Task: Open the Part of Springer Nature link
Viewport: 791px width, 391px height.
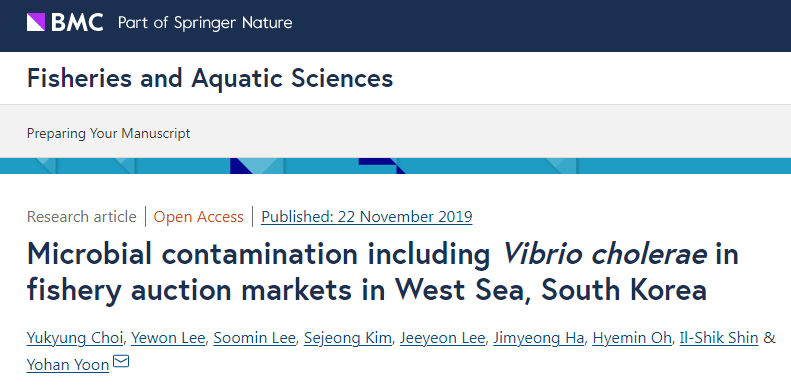Action: (205, 23)
